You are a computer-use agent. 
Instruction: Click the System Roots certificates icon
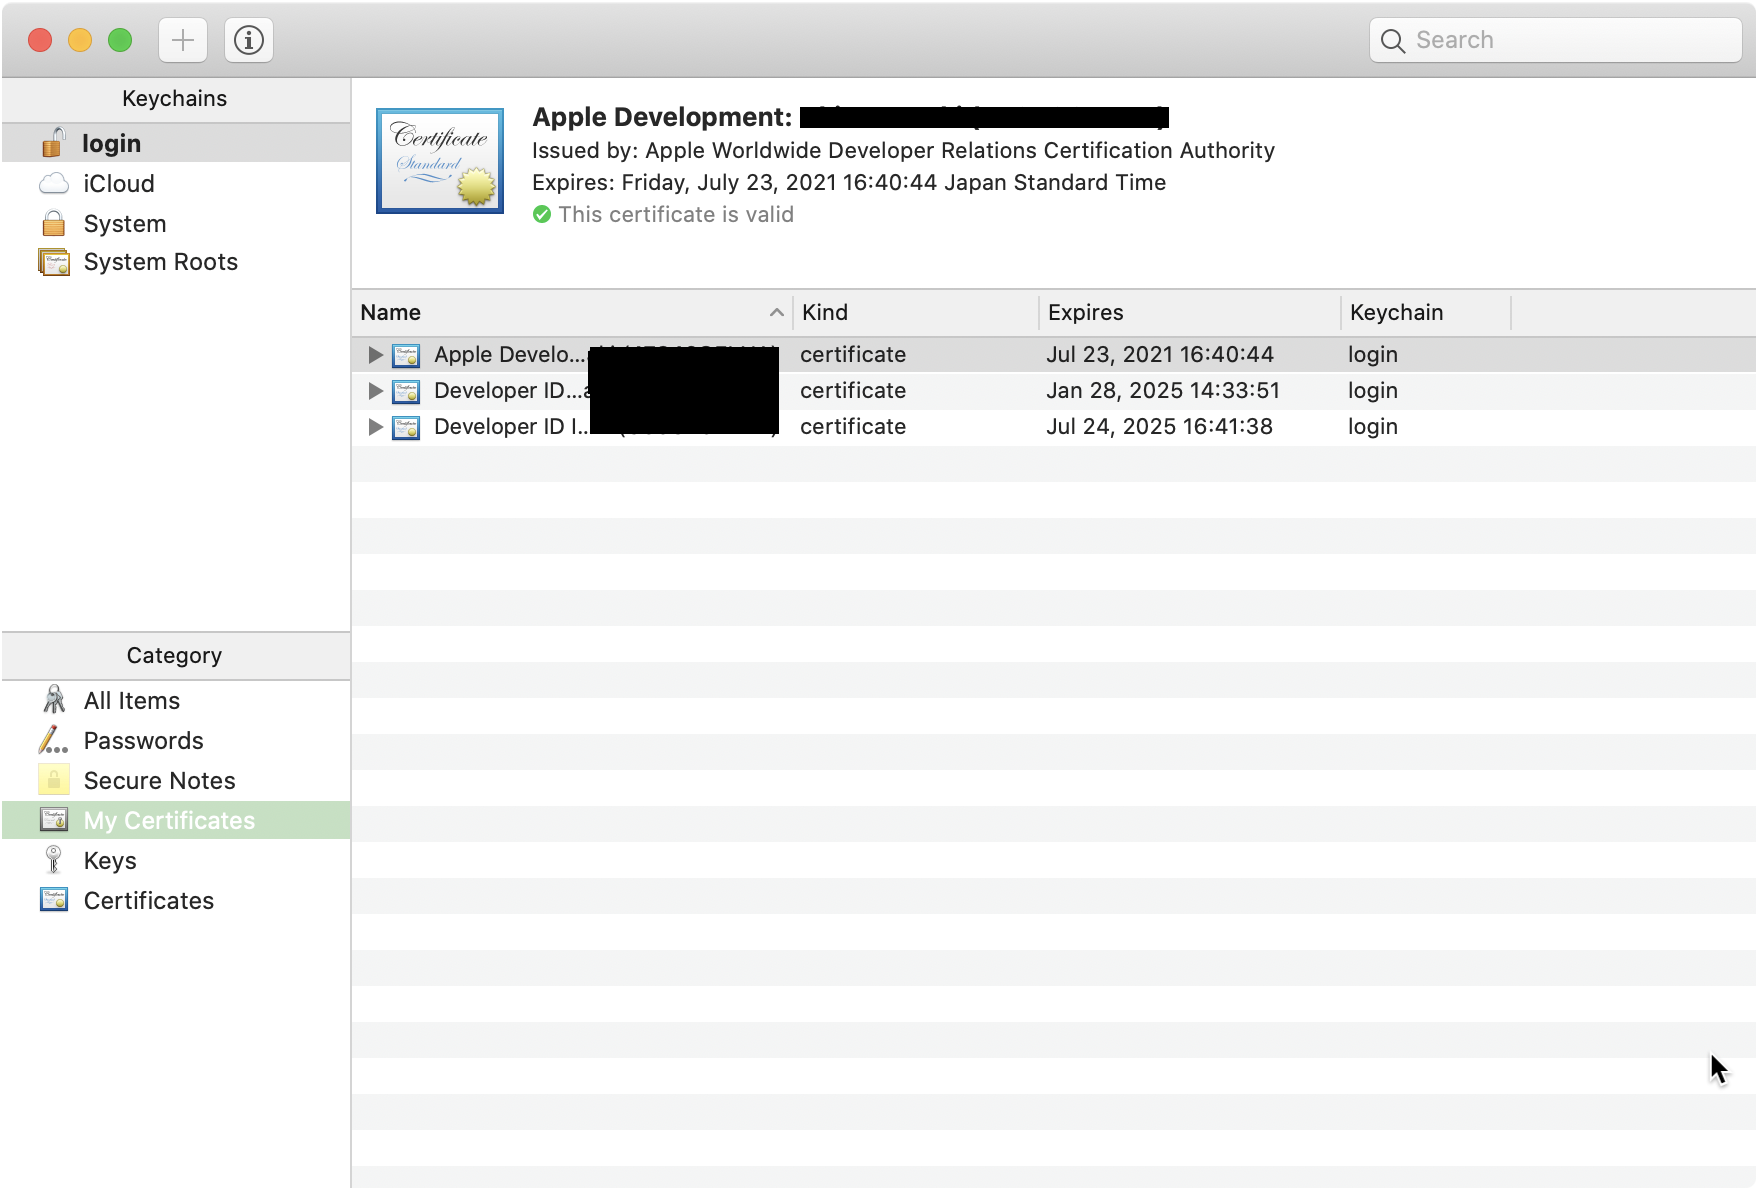click(54, 262)
